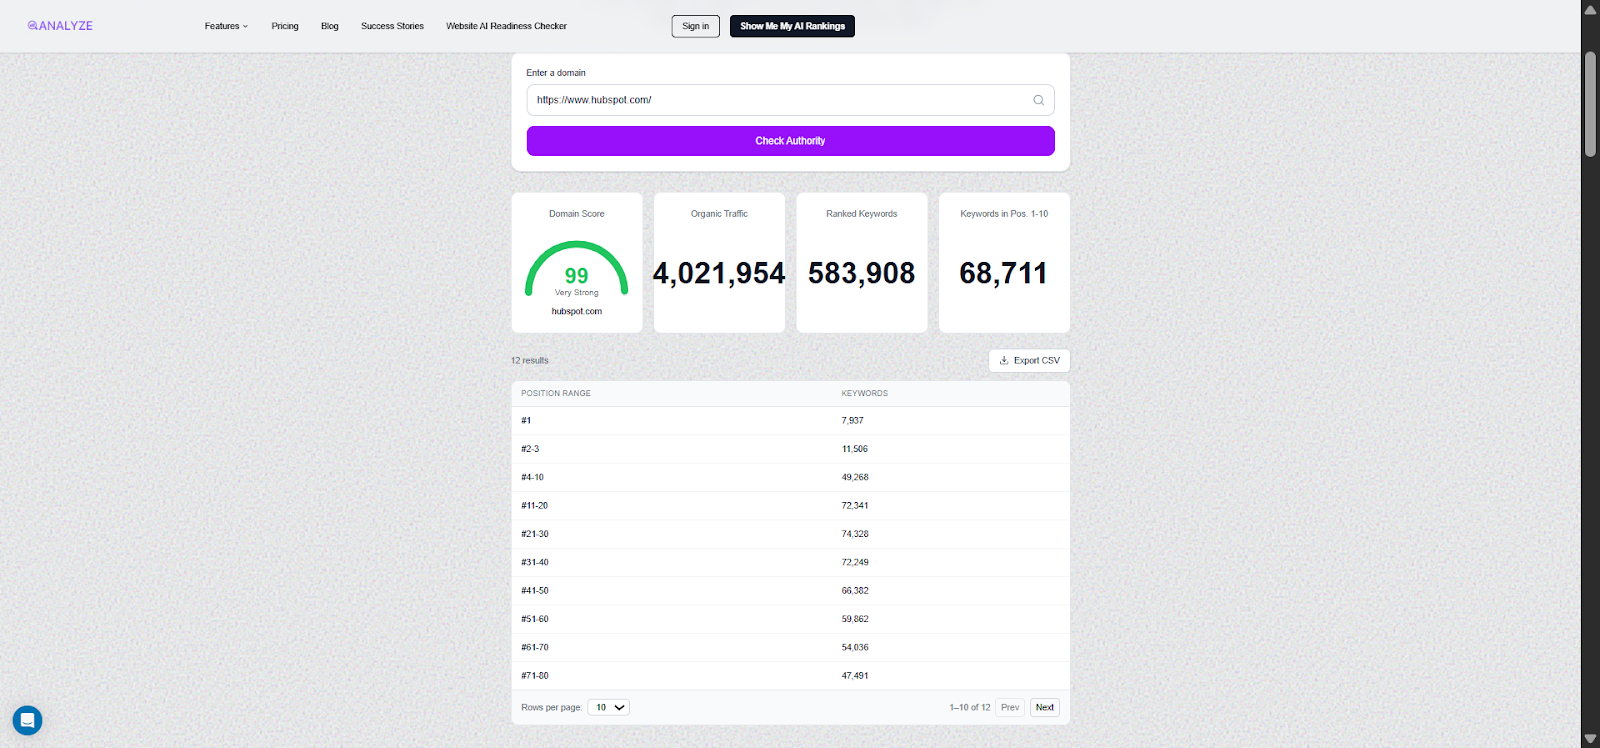Select the #2-3 position row
Screen dimensions: 1600x748
790,449
